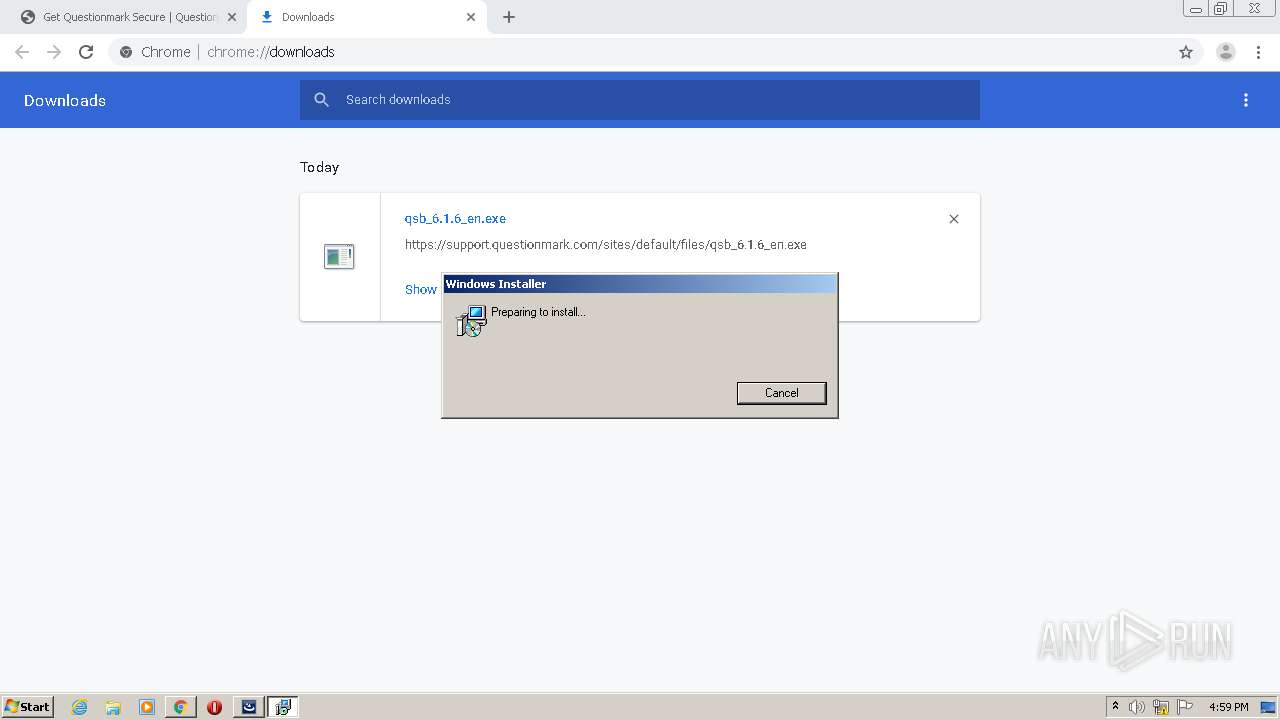
Task: Open Opera browser from taskbar
Action: pos(214,707)
